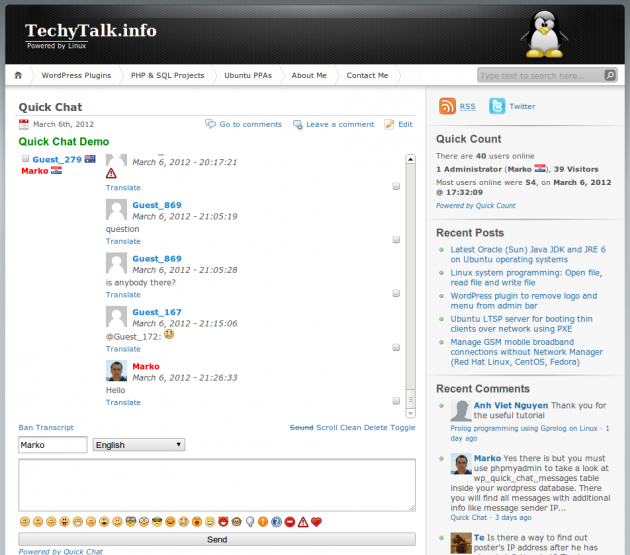Select checkbox for the Guest_167 message
The width and height of the screenshot is (630, 555).
(396, 347)
